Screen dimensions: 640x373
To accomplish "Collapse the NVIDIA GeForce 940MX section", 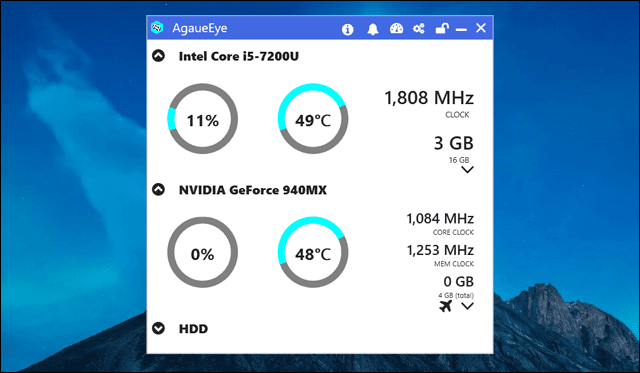I will [158, 189].
